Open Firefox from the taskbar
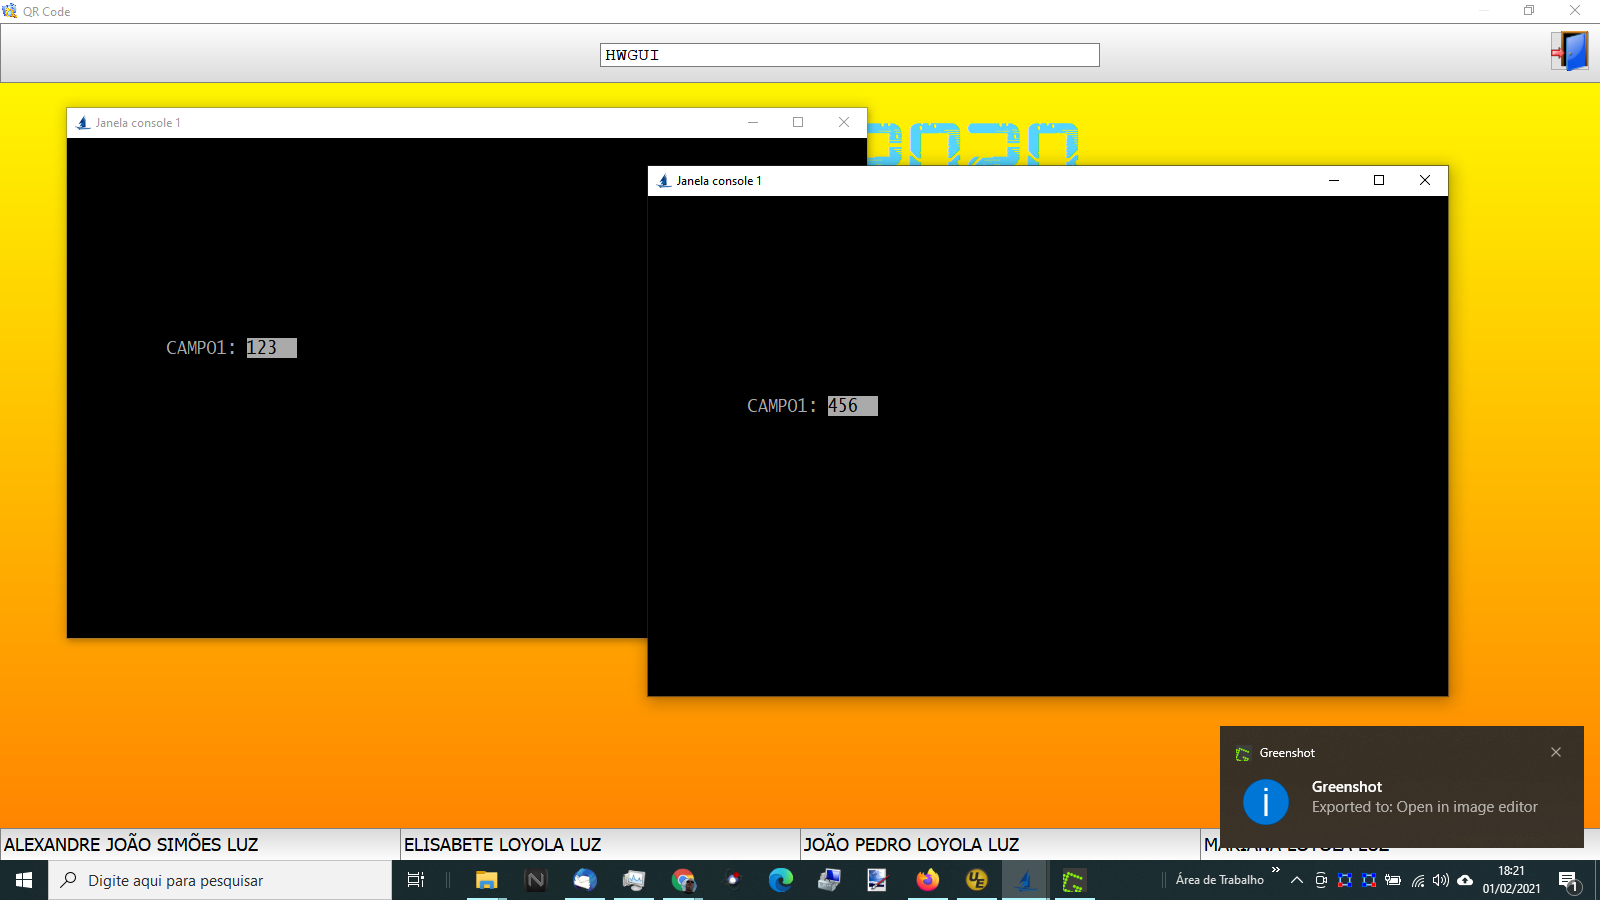This screenshot has width=1600, height=900. [x=928, y=880]
